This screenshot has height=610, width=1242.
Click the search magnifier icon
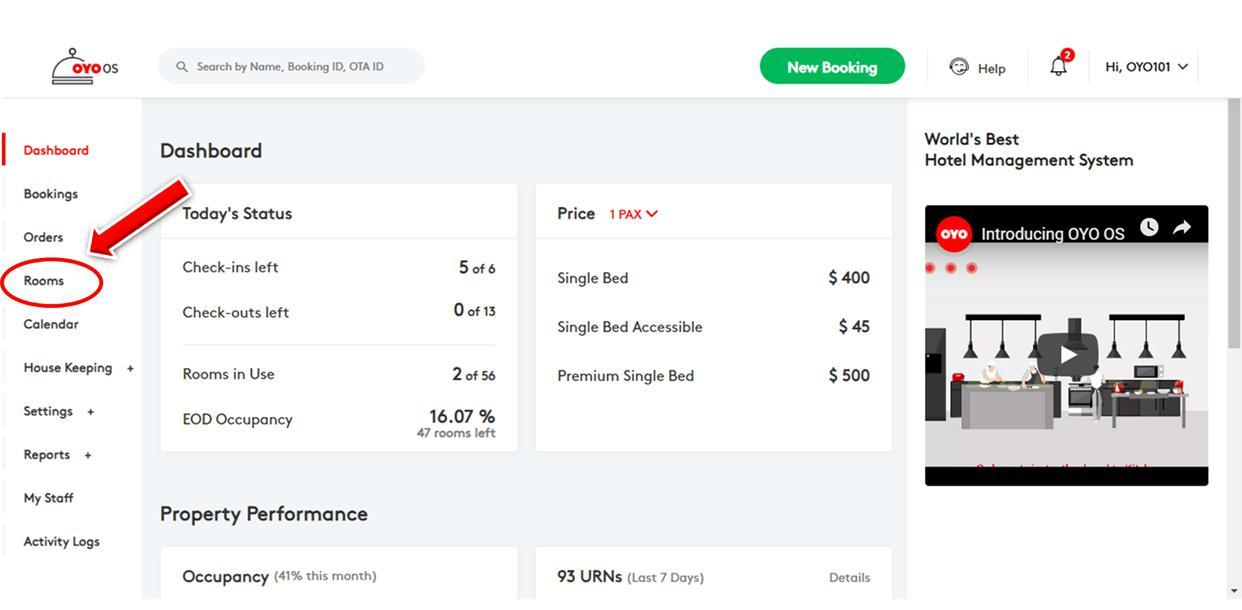(182, 67)
